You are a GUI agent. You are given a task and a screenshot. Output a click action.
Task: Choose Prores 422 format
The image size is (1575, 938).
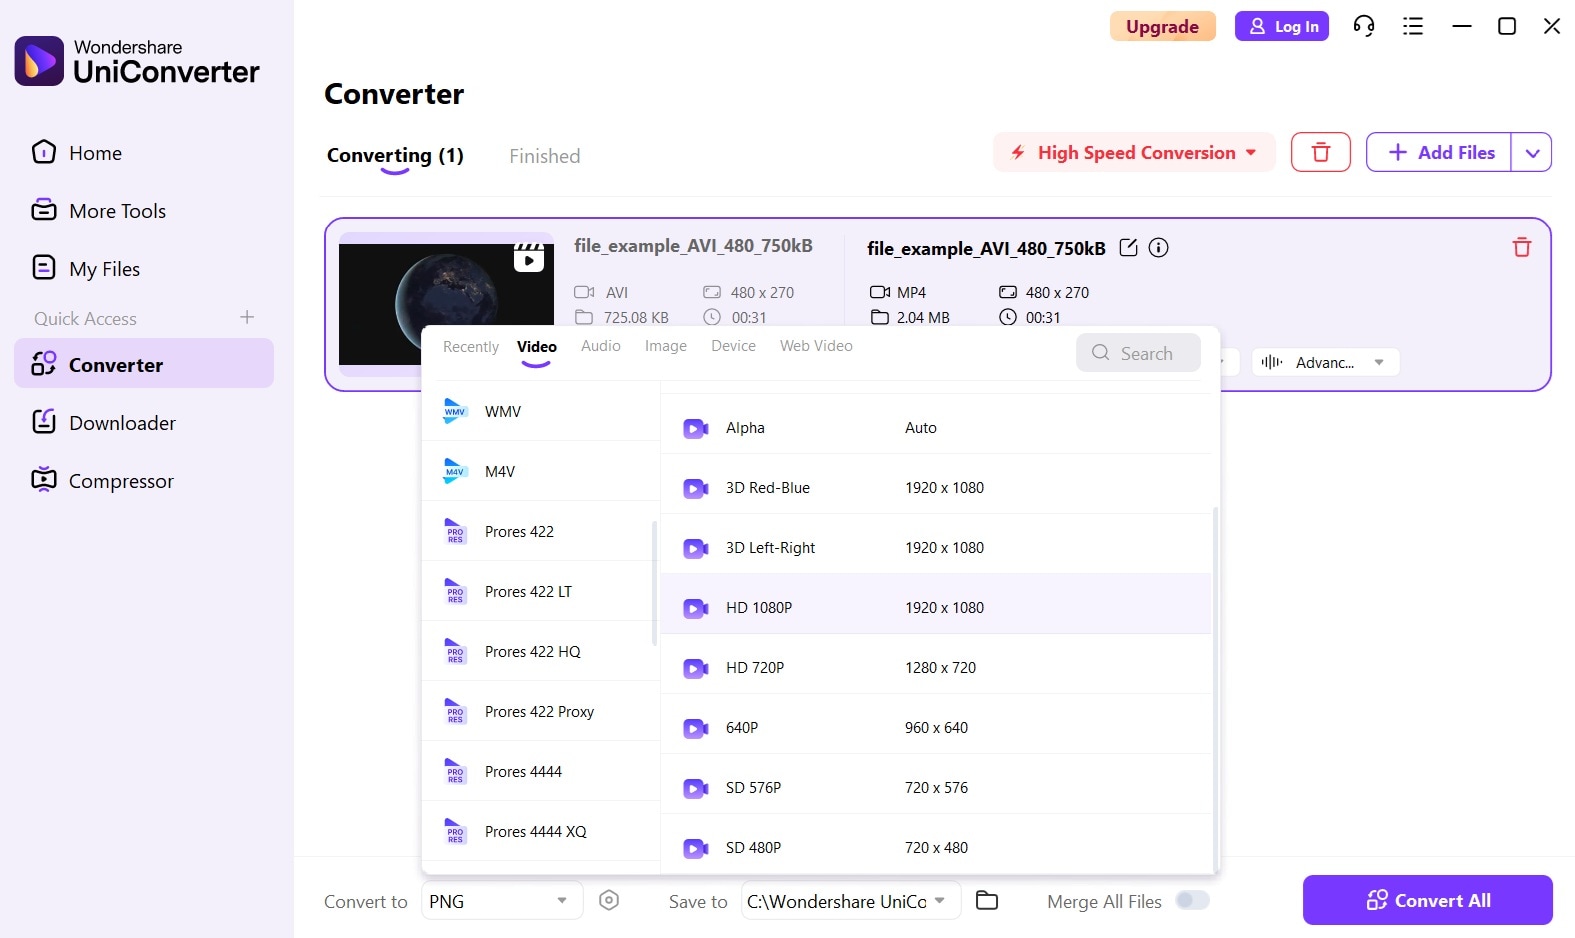click(x=540, y=531)
